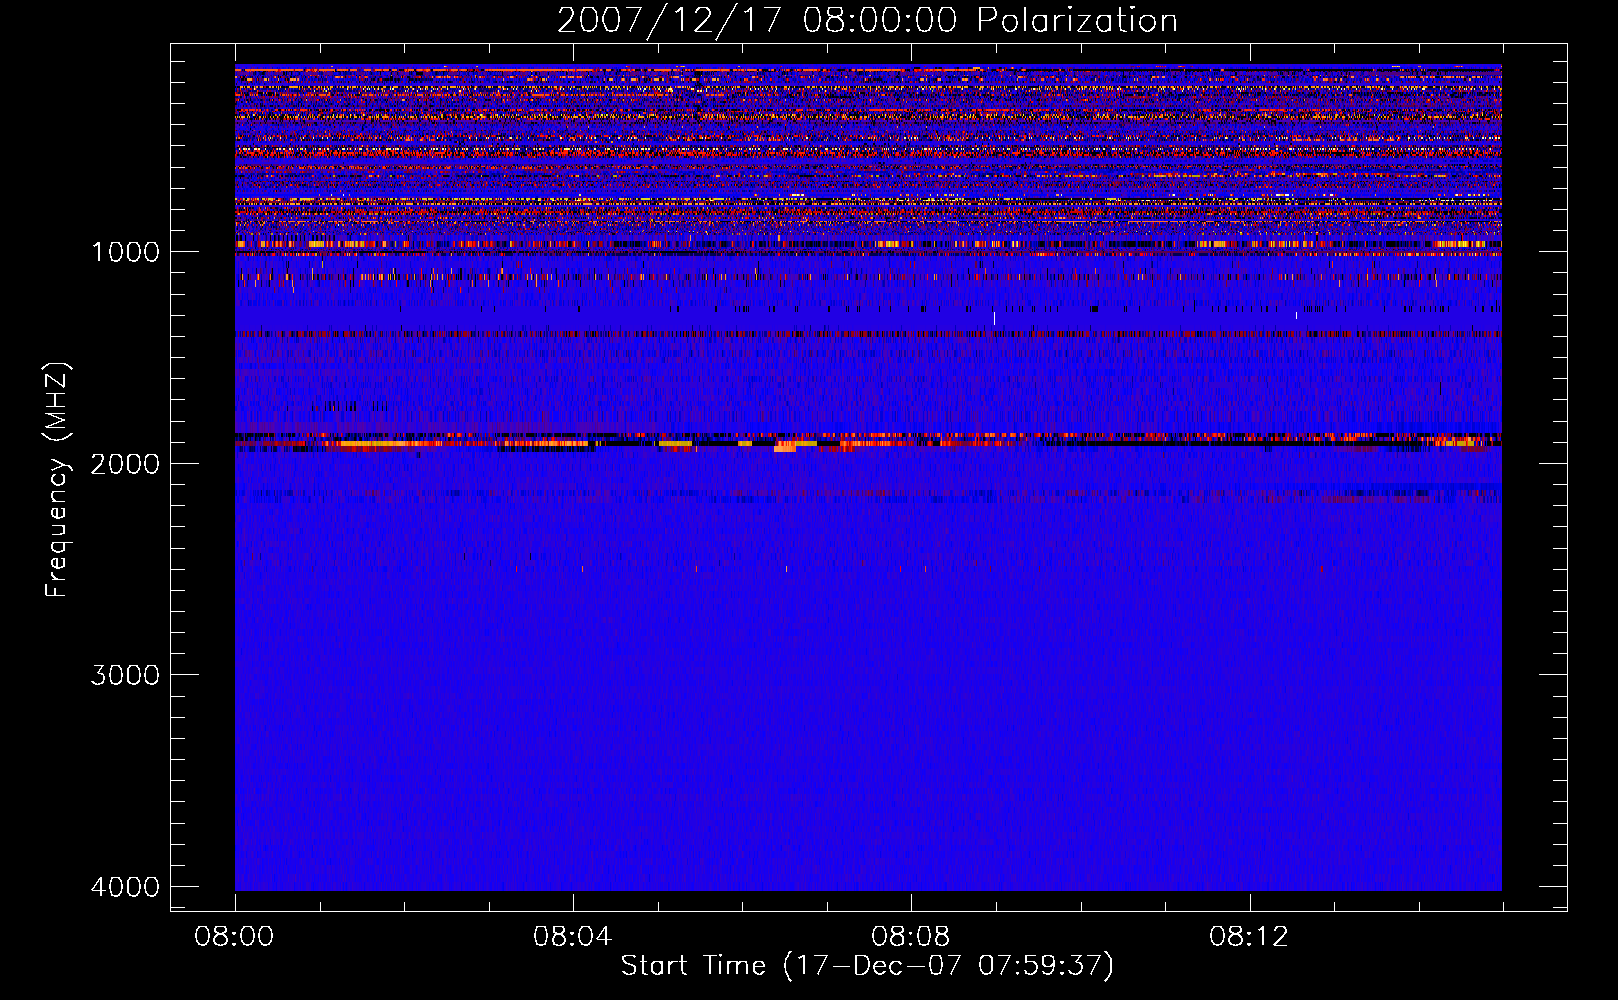Click the '4000' frequency tick label
Viewport: 1618px width, 1000px height.
[125, 887]
